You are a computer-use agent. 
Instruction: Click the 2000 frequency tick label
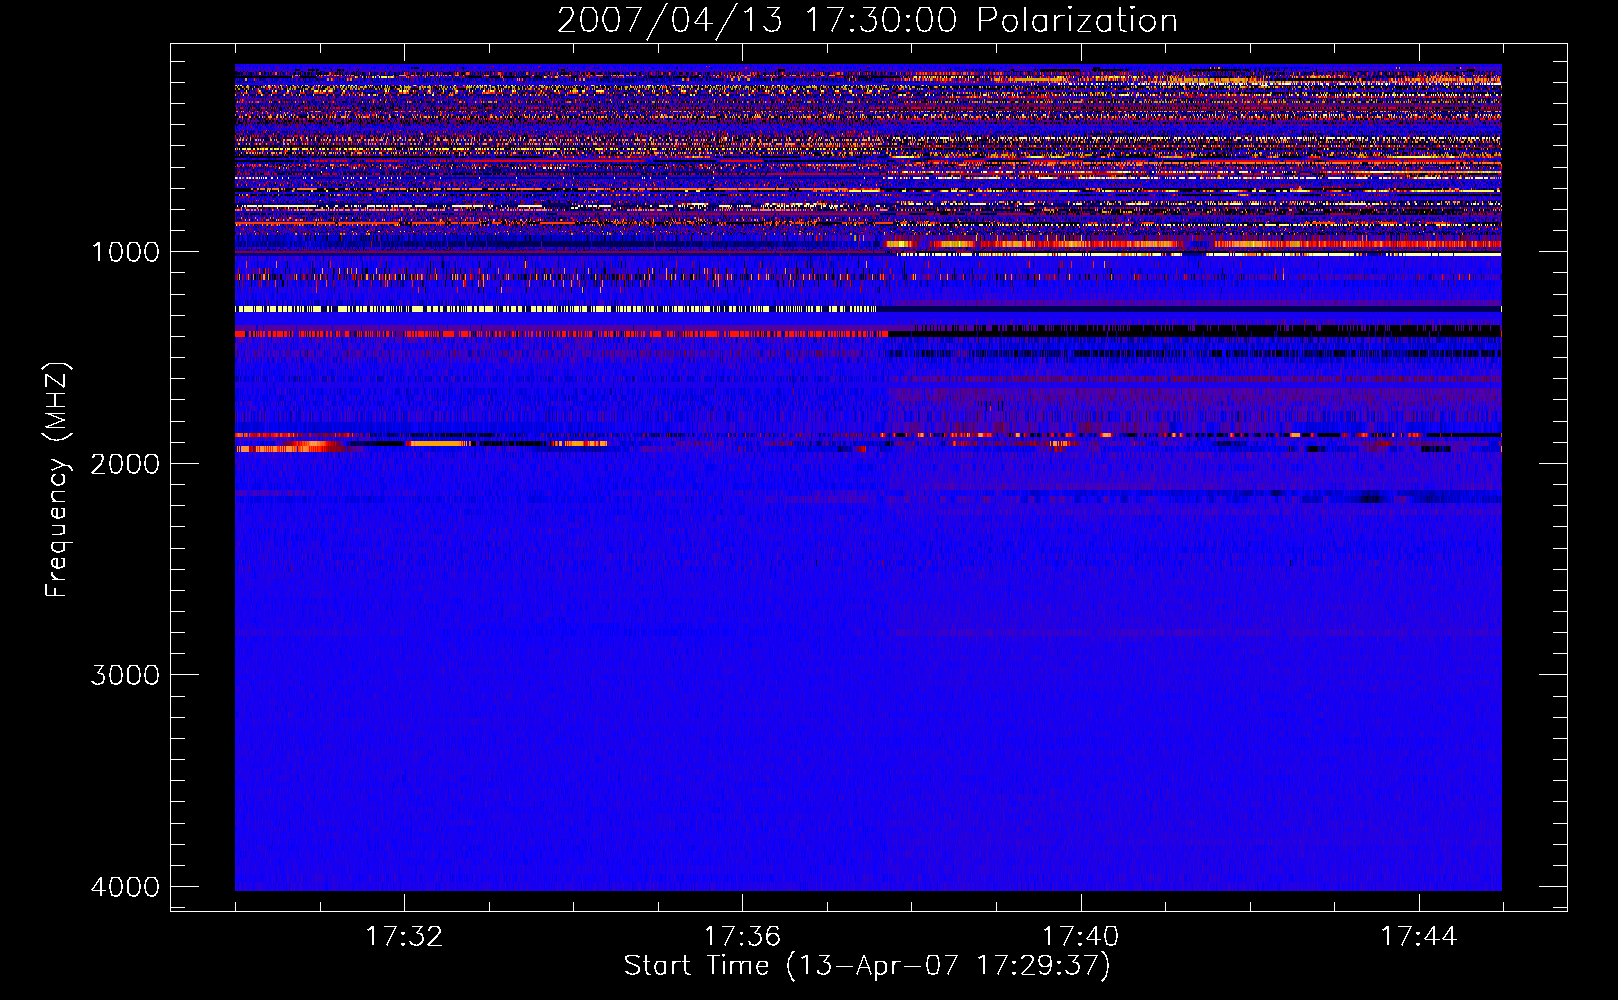click(x=125, y=464)
